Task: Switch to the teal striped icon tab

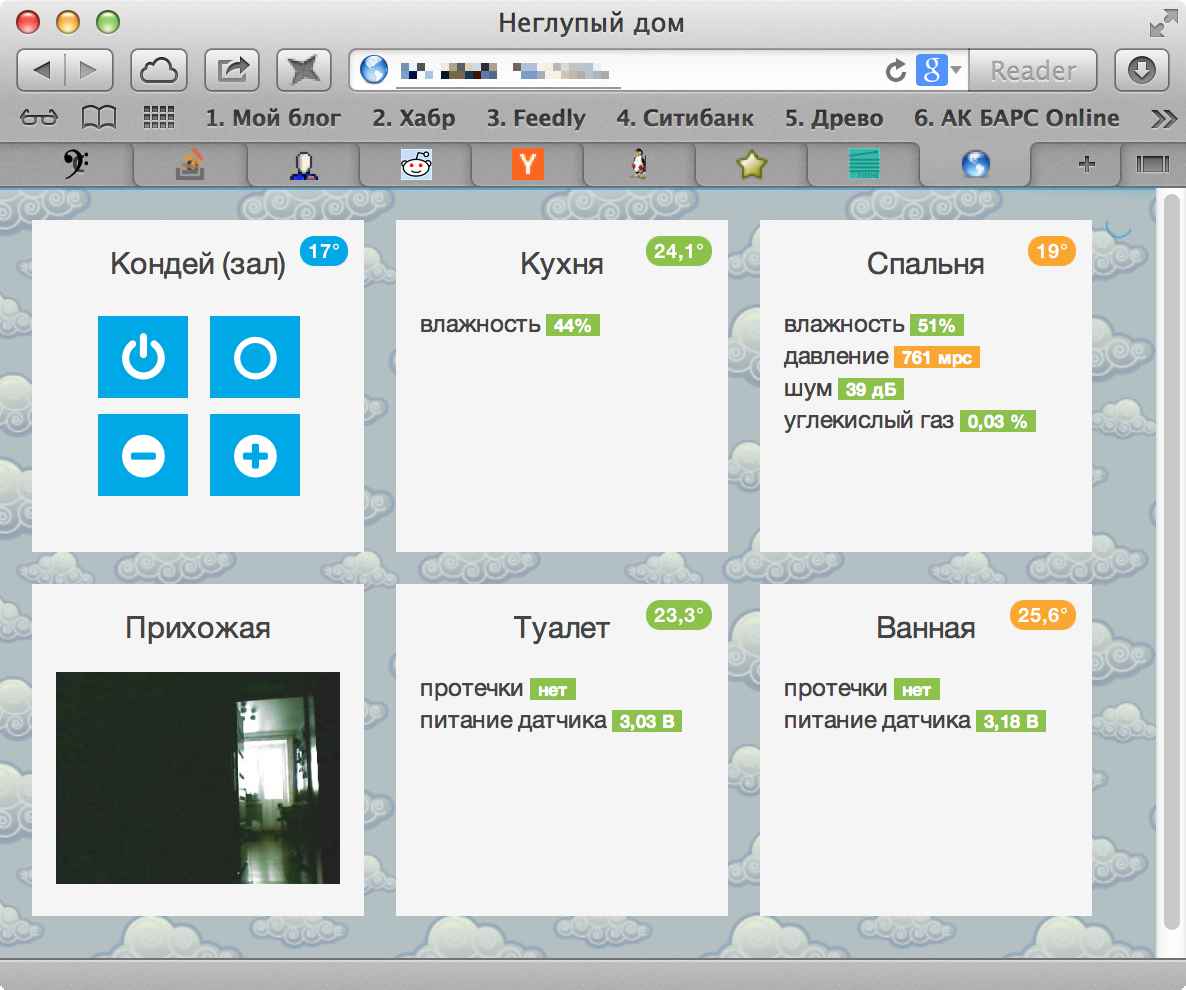Action: click(x=864, y=164)
